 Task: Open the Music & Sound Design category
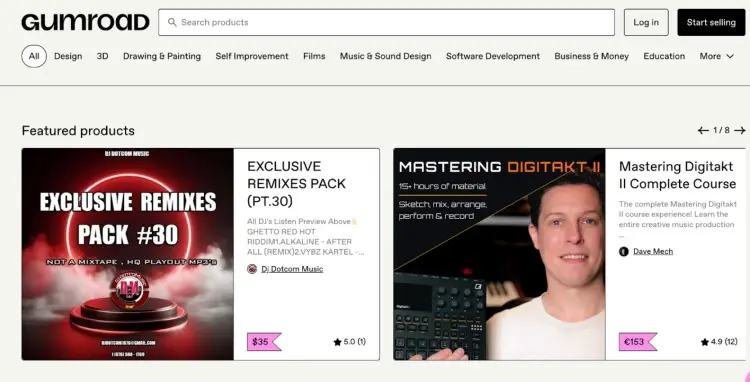point(386,56)
